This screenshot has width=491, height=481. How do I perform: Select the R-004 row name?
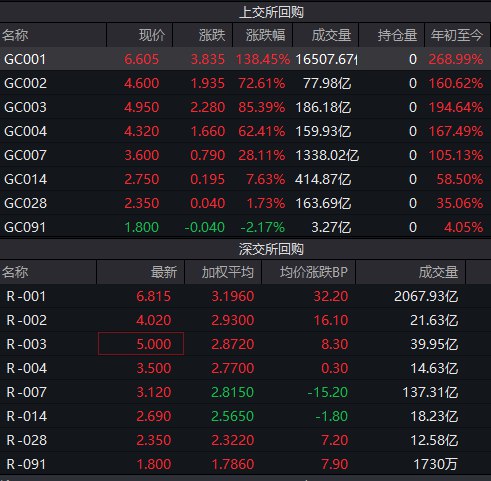click(26, 368)
